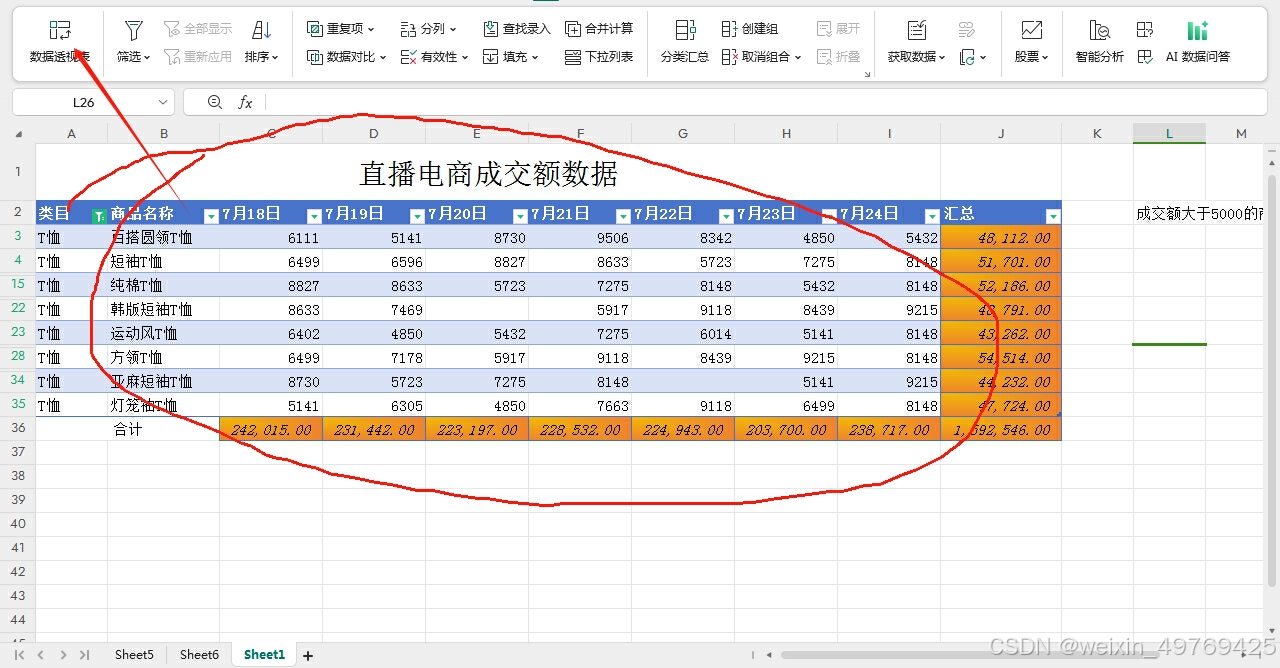Open the 填充 fill dropdown
The height and width of the screenshot is (668, 1280).
(510, 57)
